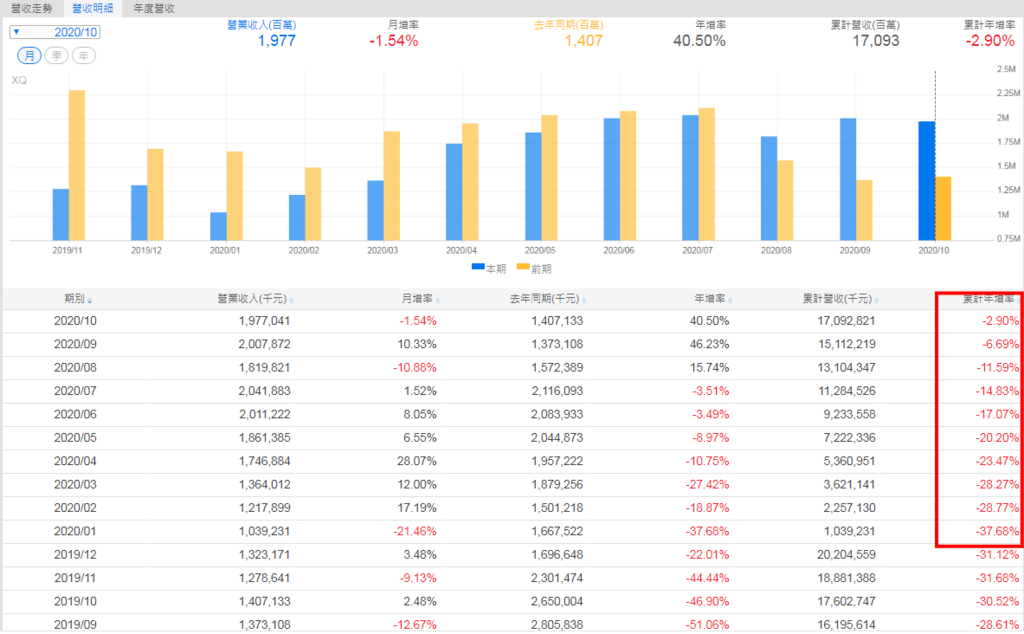
Task: Click monthly growth value 28.07%
Action: [x=417, y=461]
